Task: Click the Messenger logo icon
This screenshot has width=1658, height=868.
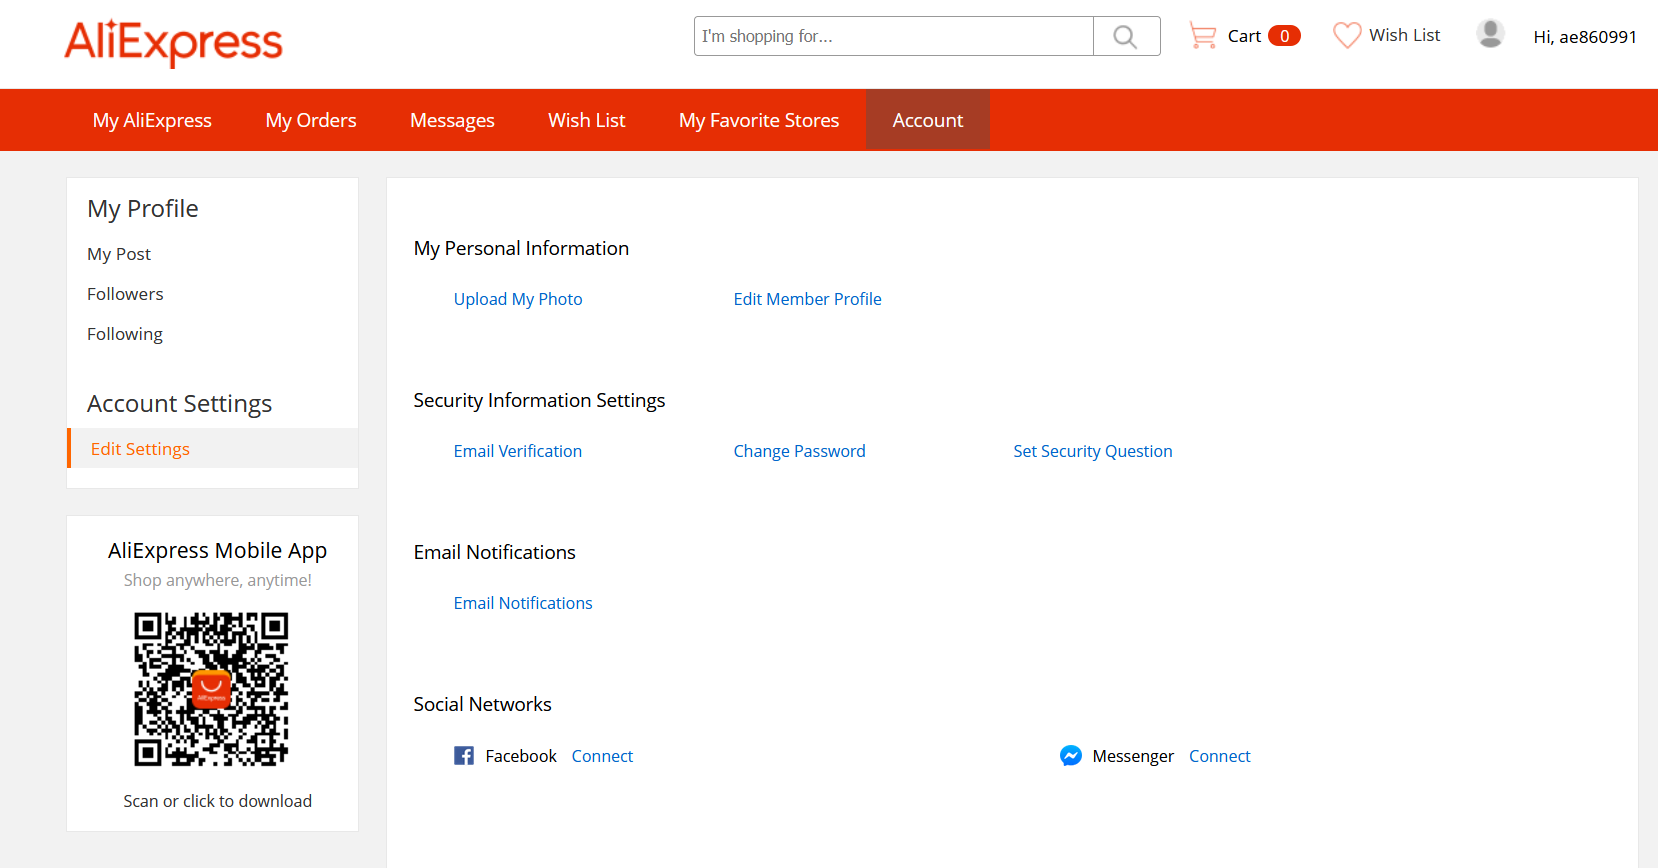Action: [x=1071, y=756]
